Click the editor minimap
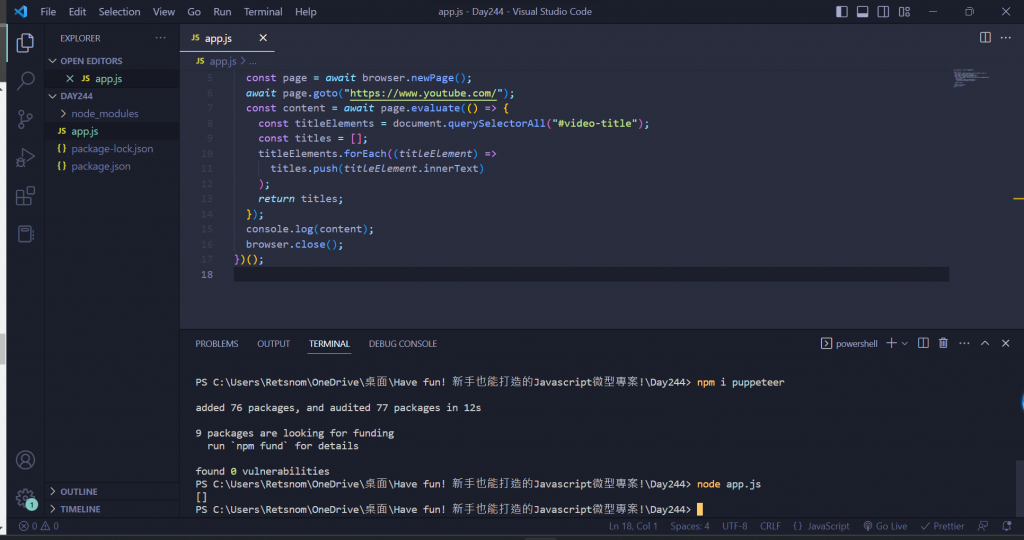The height and width of the screenshot is (540, 1024). pyautogui.click(x=971, y=78)
